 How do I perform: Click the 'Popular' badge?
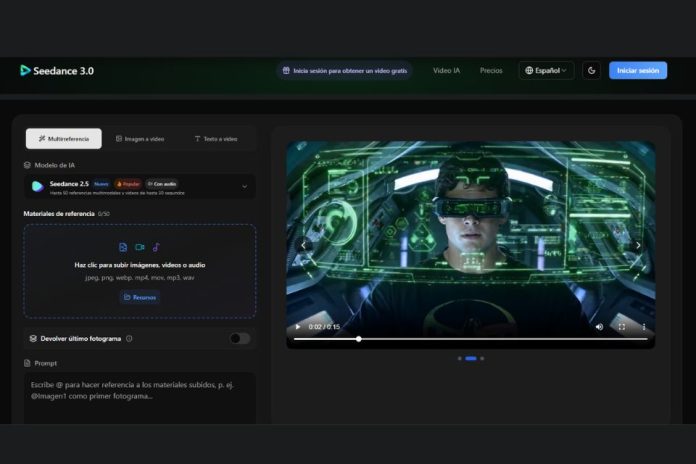click(128, 184)
